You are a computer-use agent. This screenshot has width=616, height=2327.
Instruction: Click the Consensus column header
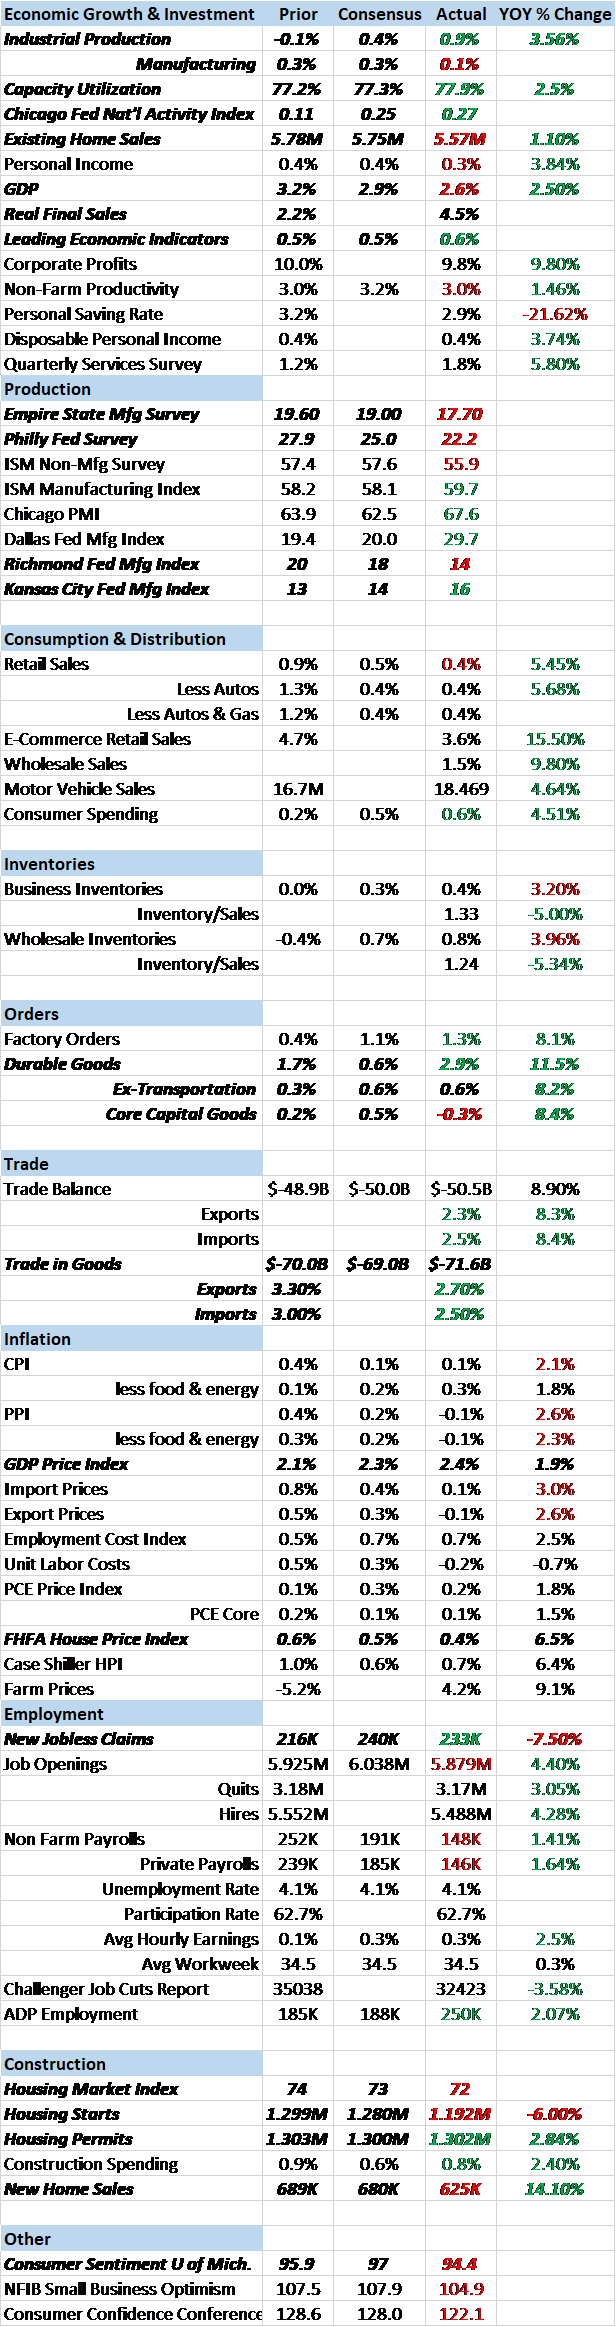coord(379,14)
